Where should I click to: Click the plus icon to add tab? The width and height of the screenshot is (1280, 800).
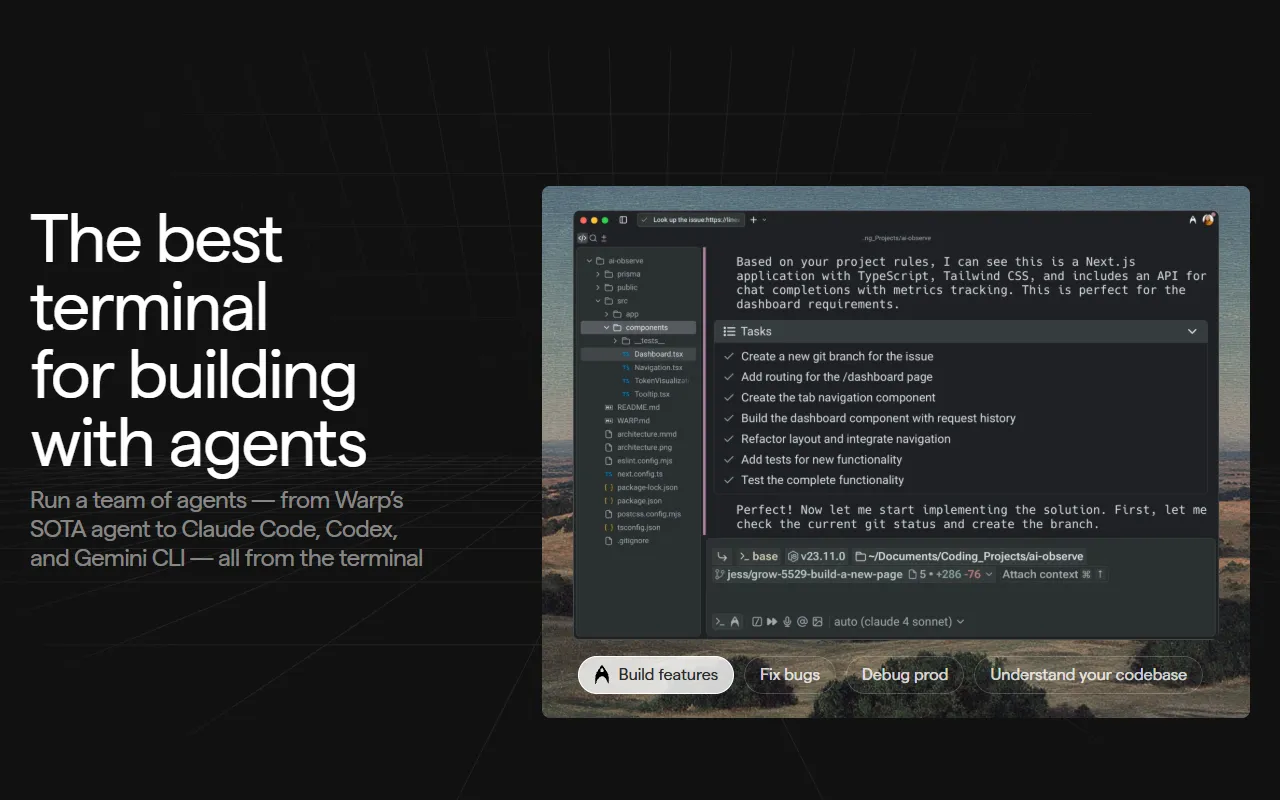[x=754, y=220]
